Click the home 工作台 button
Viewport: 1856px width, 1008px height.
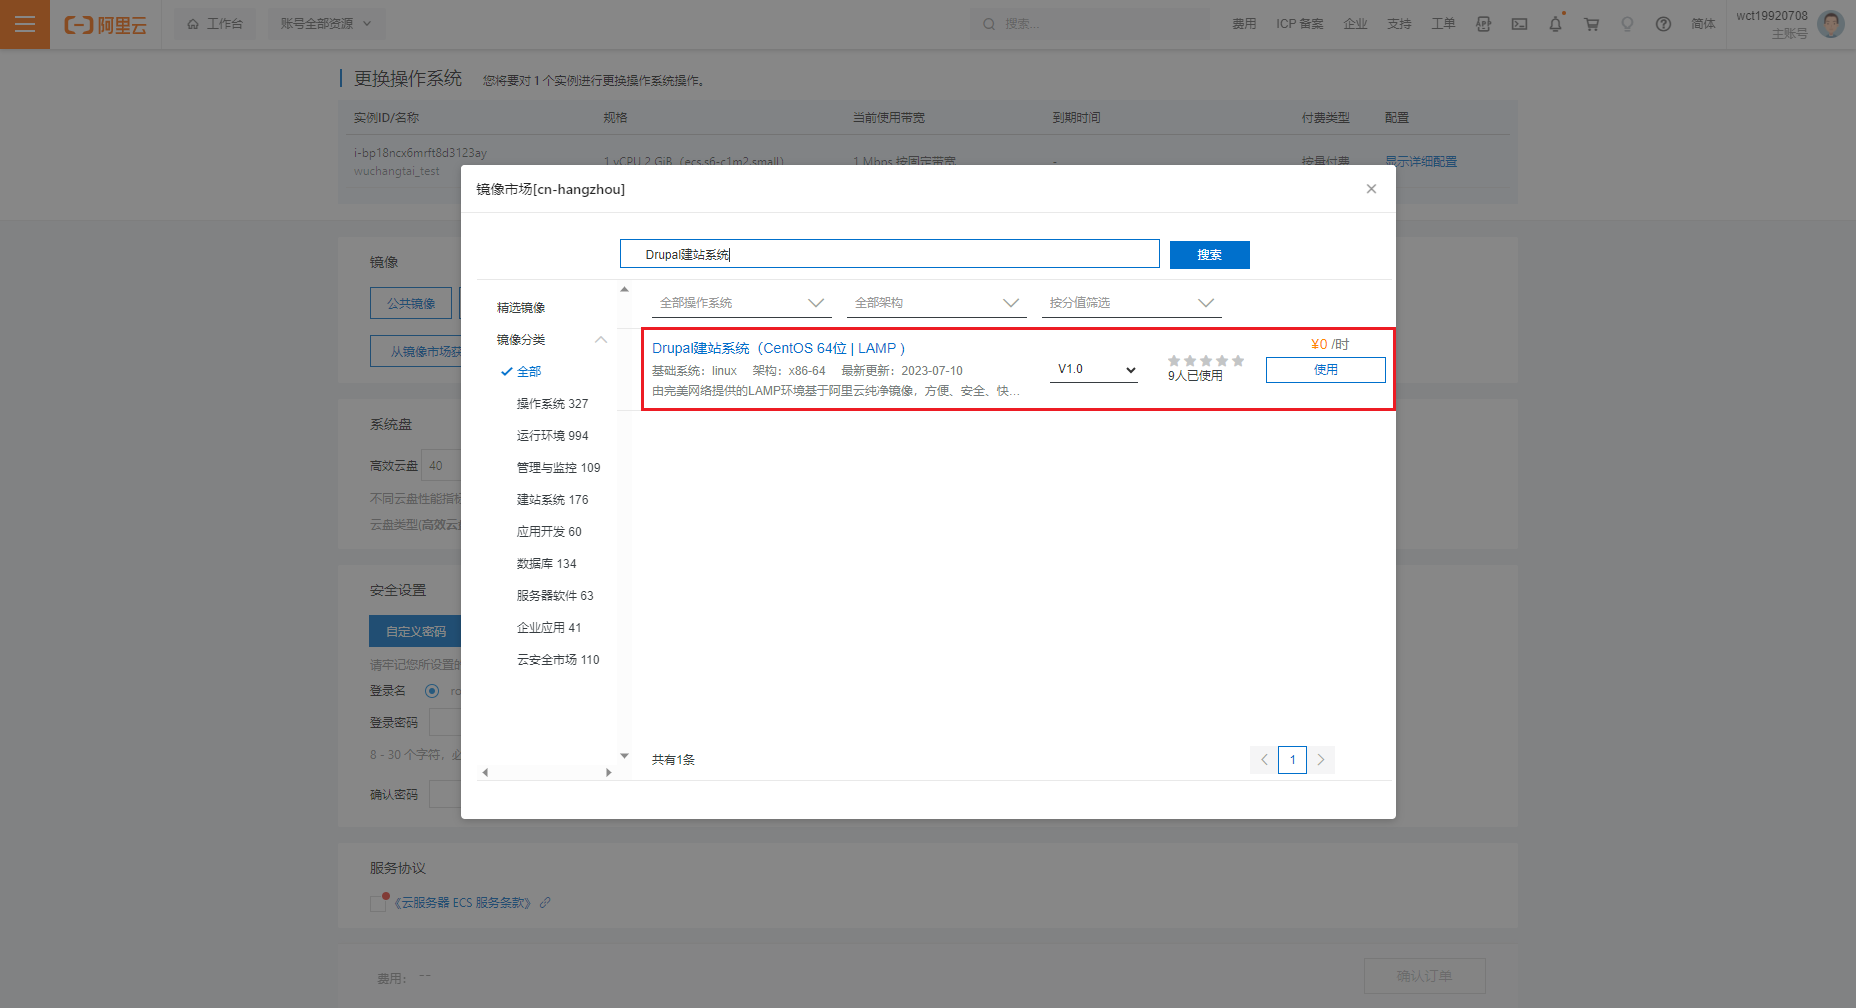(215, 24)
